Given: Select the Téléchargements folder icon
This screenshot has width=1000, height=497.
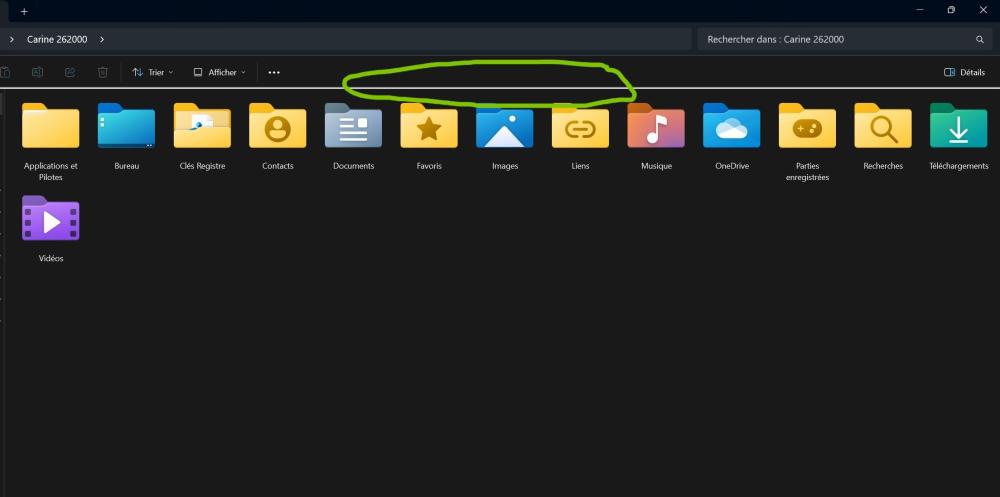Looking at the screenshot, I should click(958, 127).
